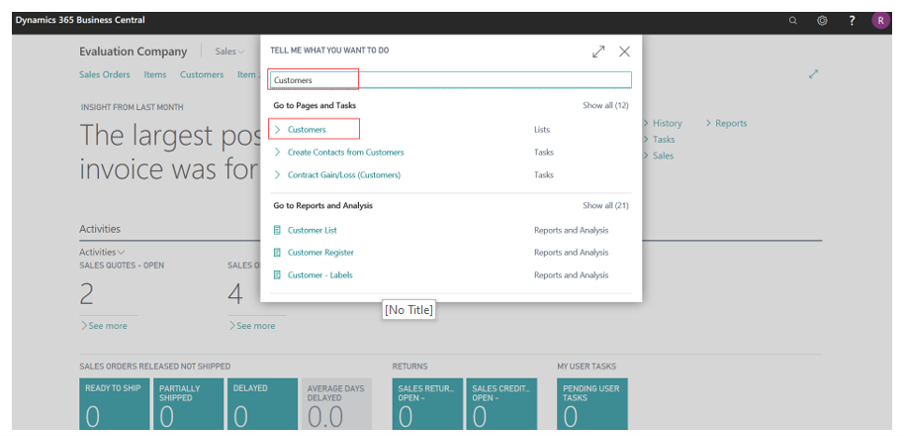Open Customers in navigation bar
The width and height of the screenshot is (904, 436).
pos(202,74)
